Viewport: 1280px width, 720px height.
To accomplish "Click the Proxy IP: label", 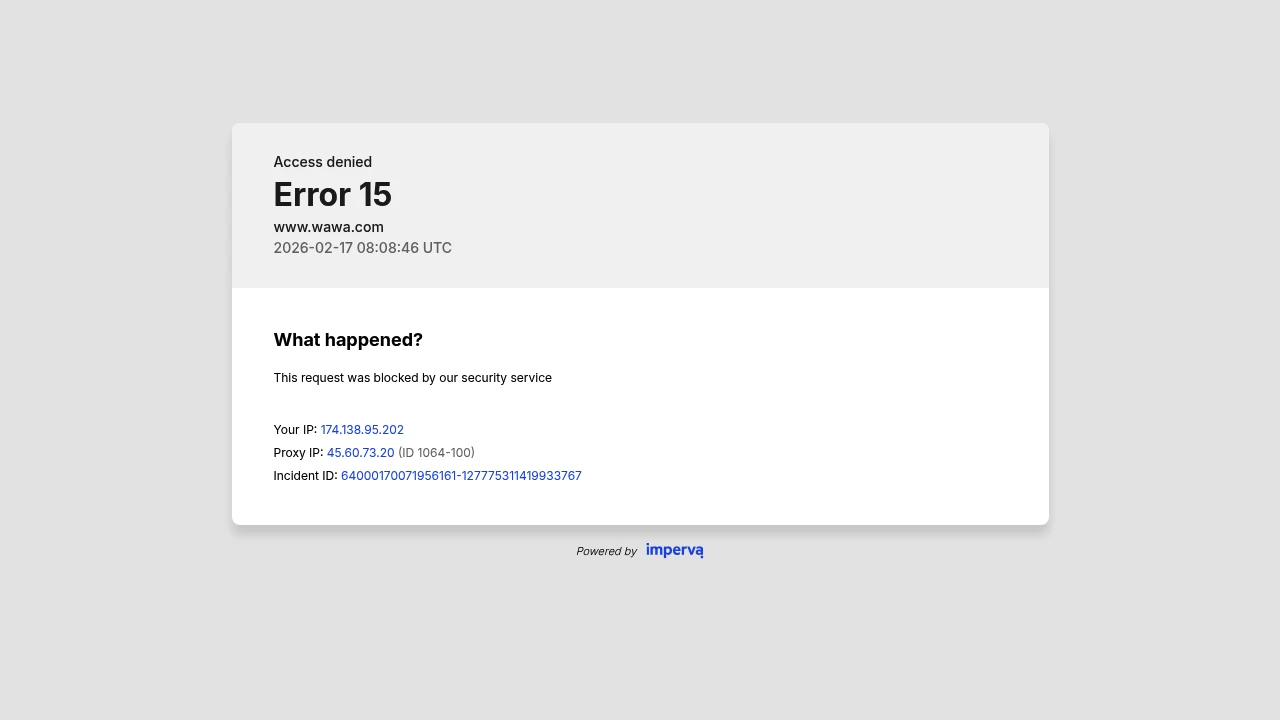I will pyautogui.click(x=298, y=453).
